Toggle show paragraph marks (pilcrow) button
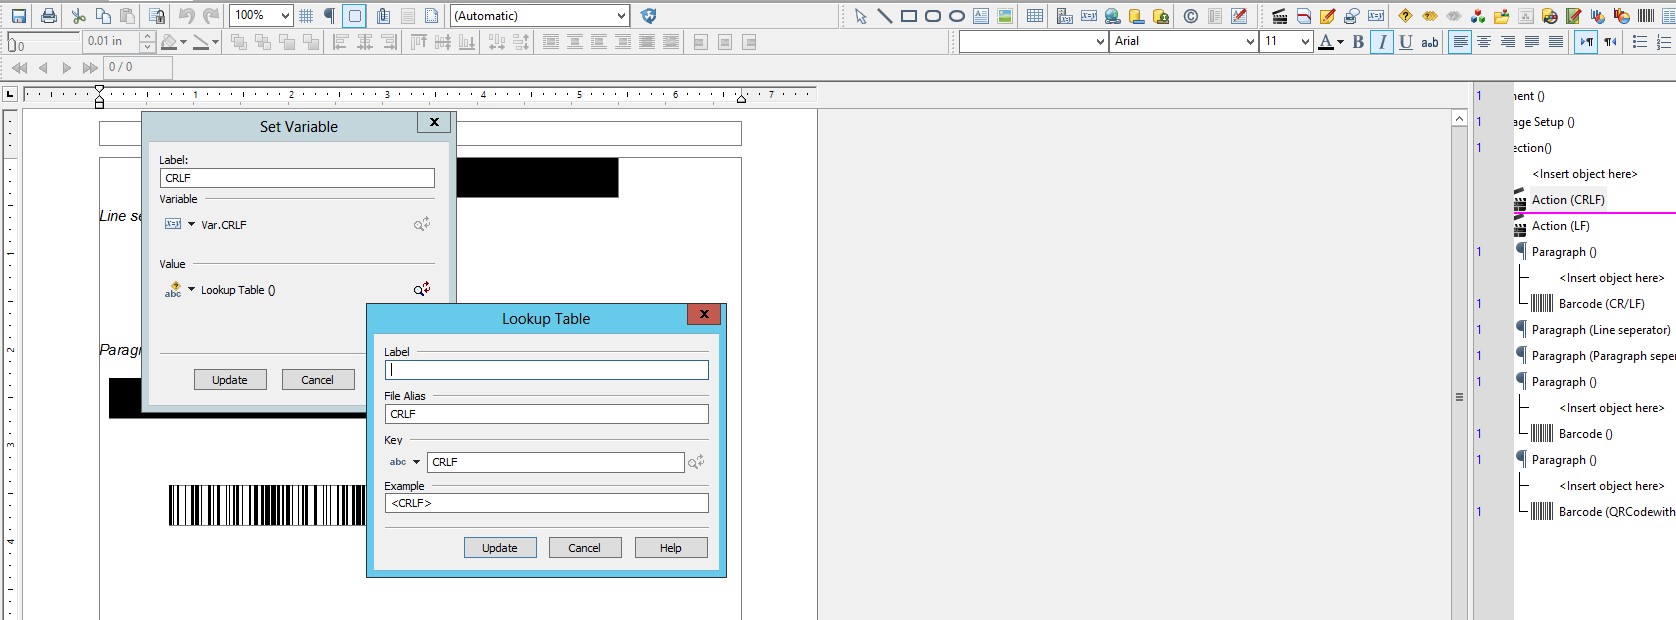 [x=329, y=16]
